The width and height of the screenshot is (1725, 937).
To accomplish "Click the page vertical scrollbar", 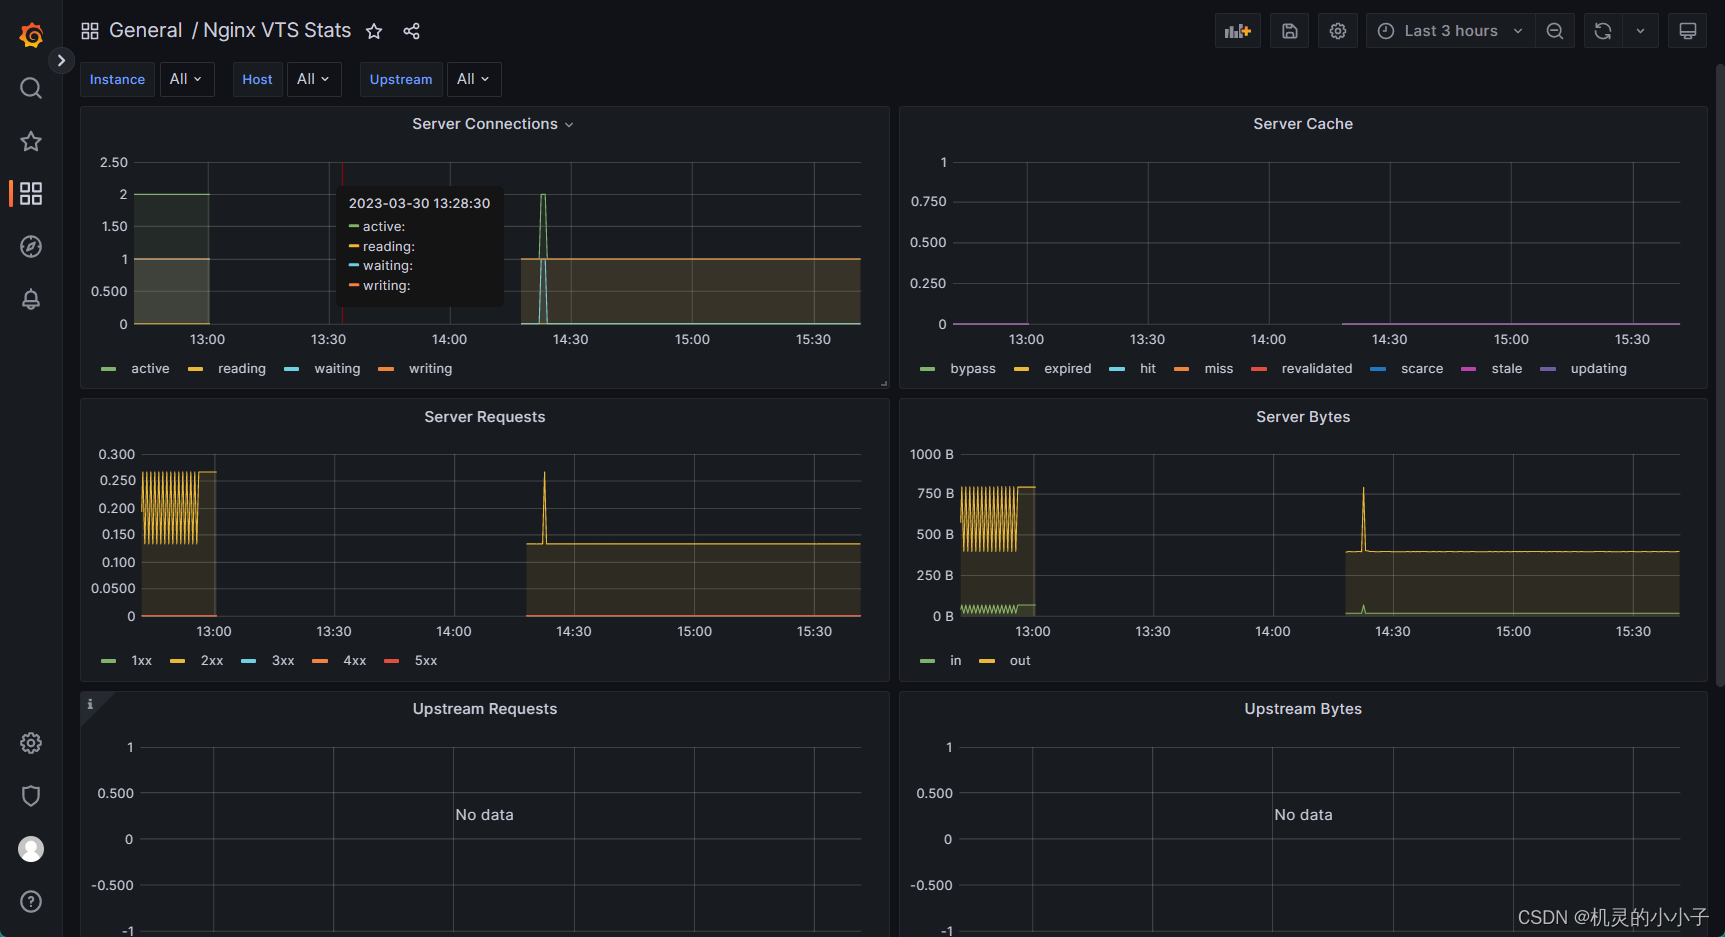I will tap(1720, 375).
